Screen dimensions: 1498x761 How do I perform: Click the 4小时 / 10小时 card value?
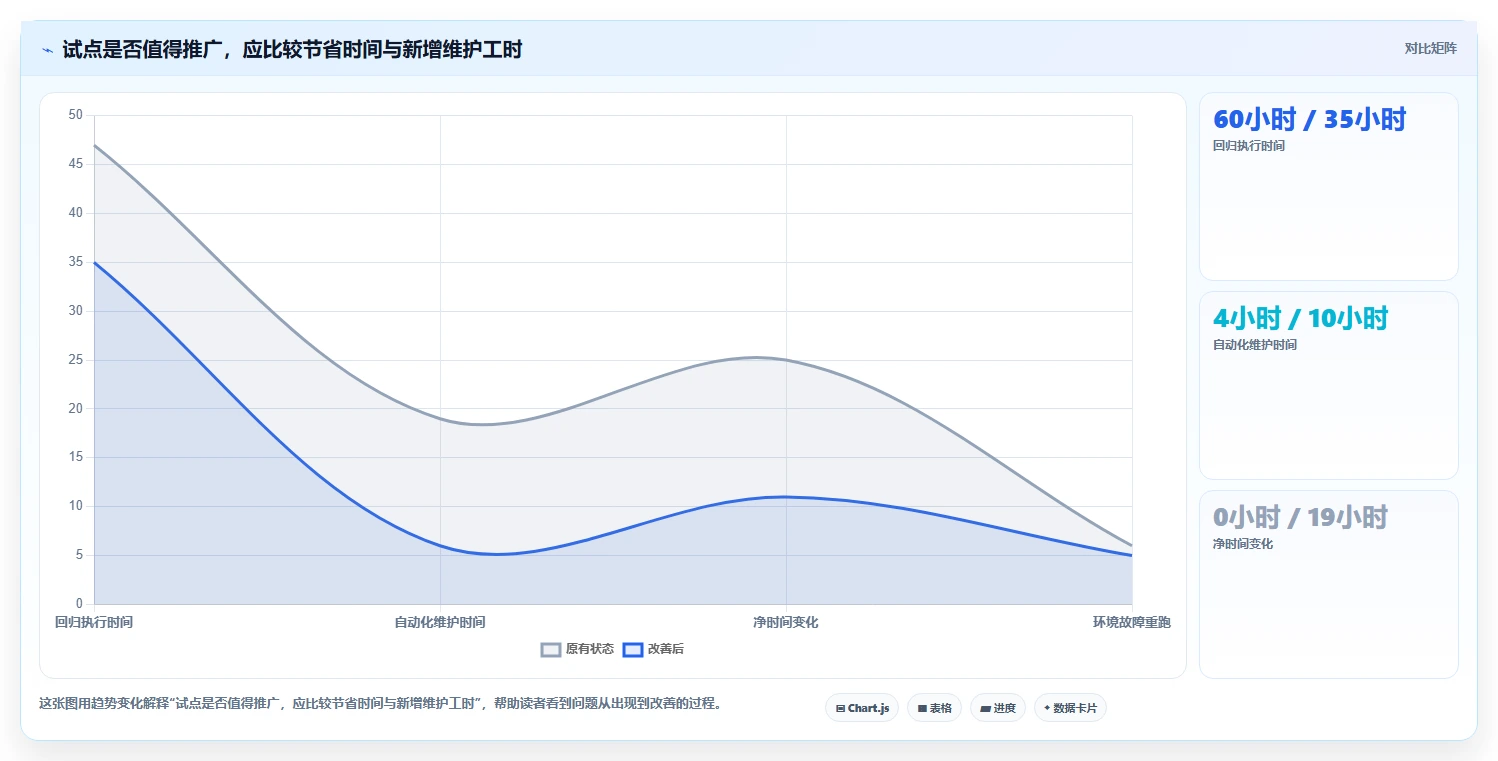[1300, 319]
